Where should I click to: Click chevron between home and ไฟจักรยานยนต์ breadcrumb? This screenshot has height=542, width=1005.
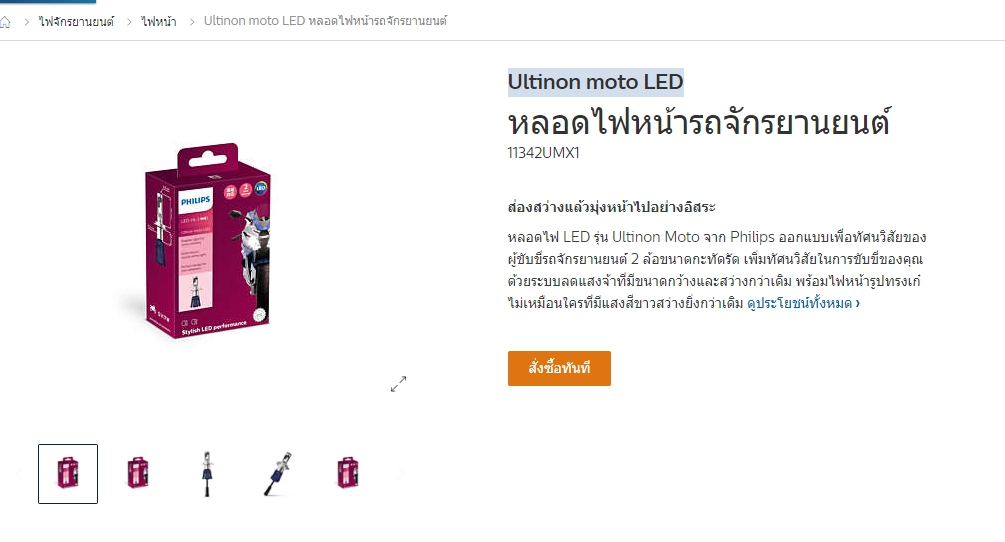tap(26, 22)
